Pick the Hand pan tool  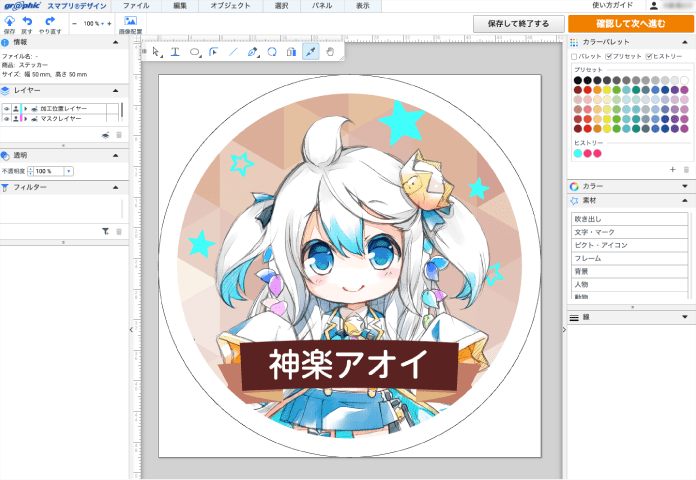point(329,51)
